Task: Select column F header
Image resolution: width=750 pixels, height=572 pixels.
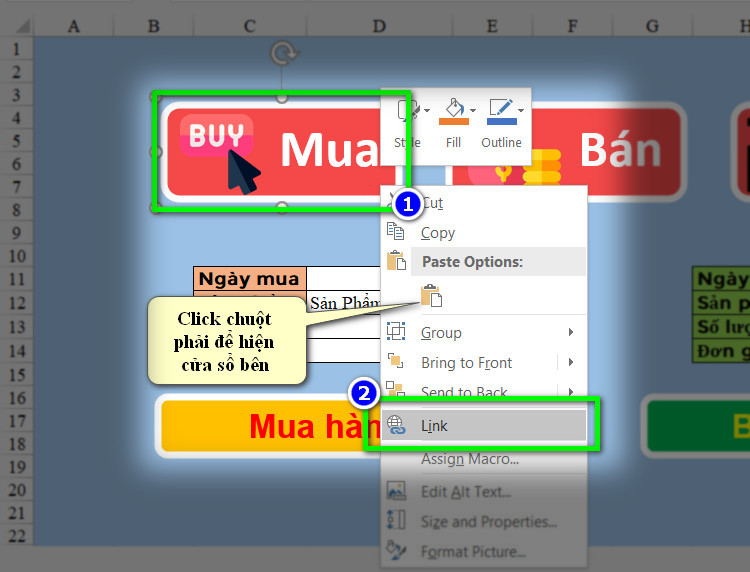Action: click(572, 26)
